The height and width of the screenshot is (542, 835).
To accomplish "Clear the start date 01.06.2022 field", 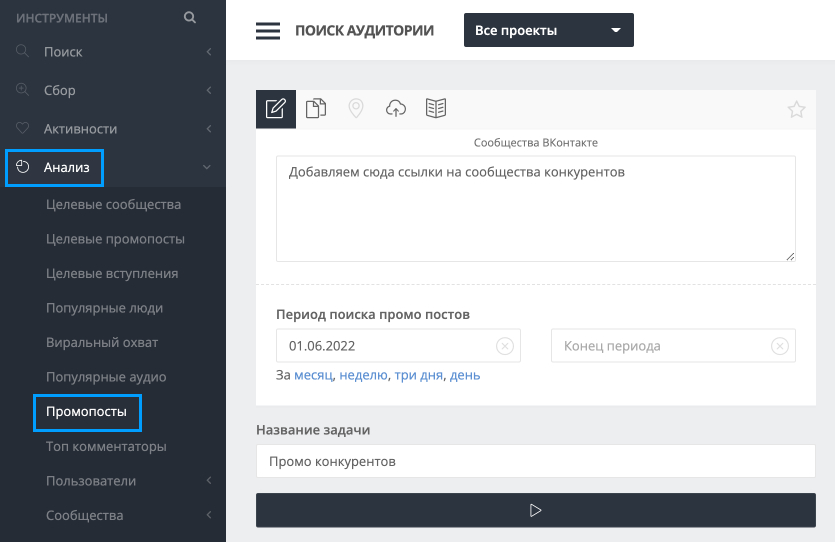I will [505, 346].
